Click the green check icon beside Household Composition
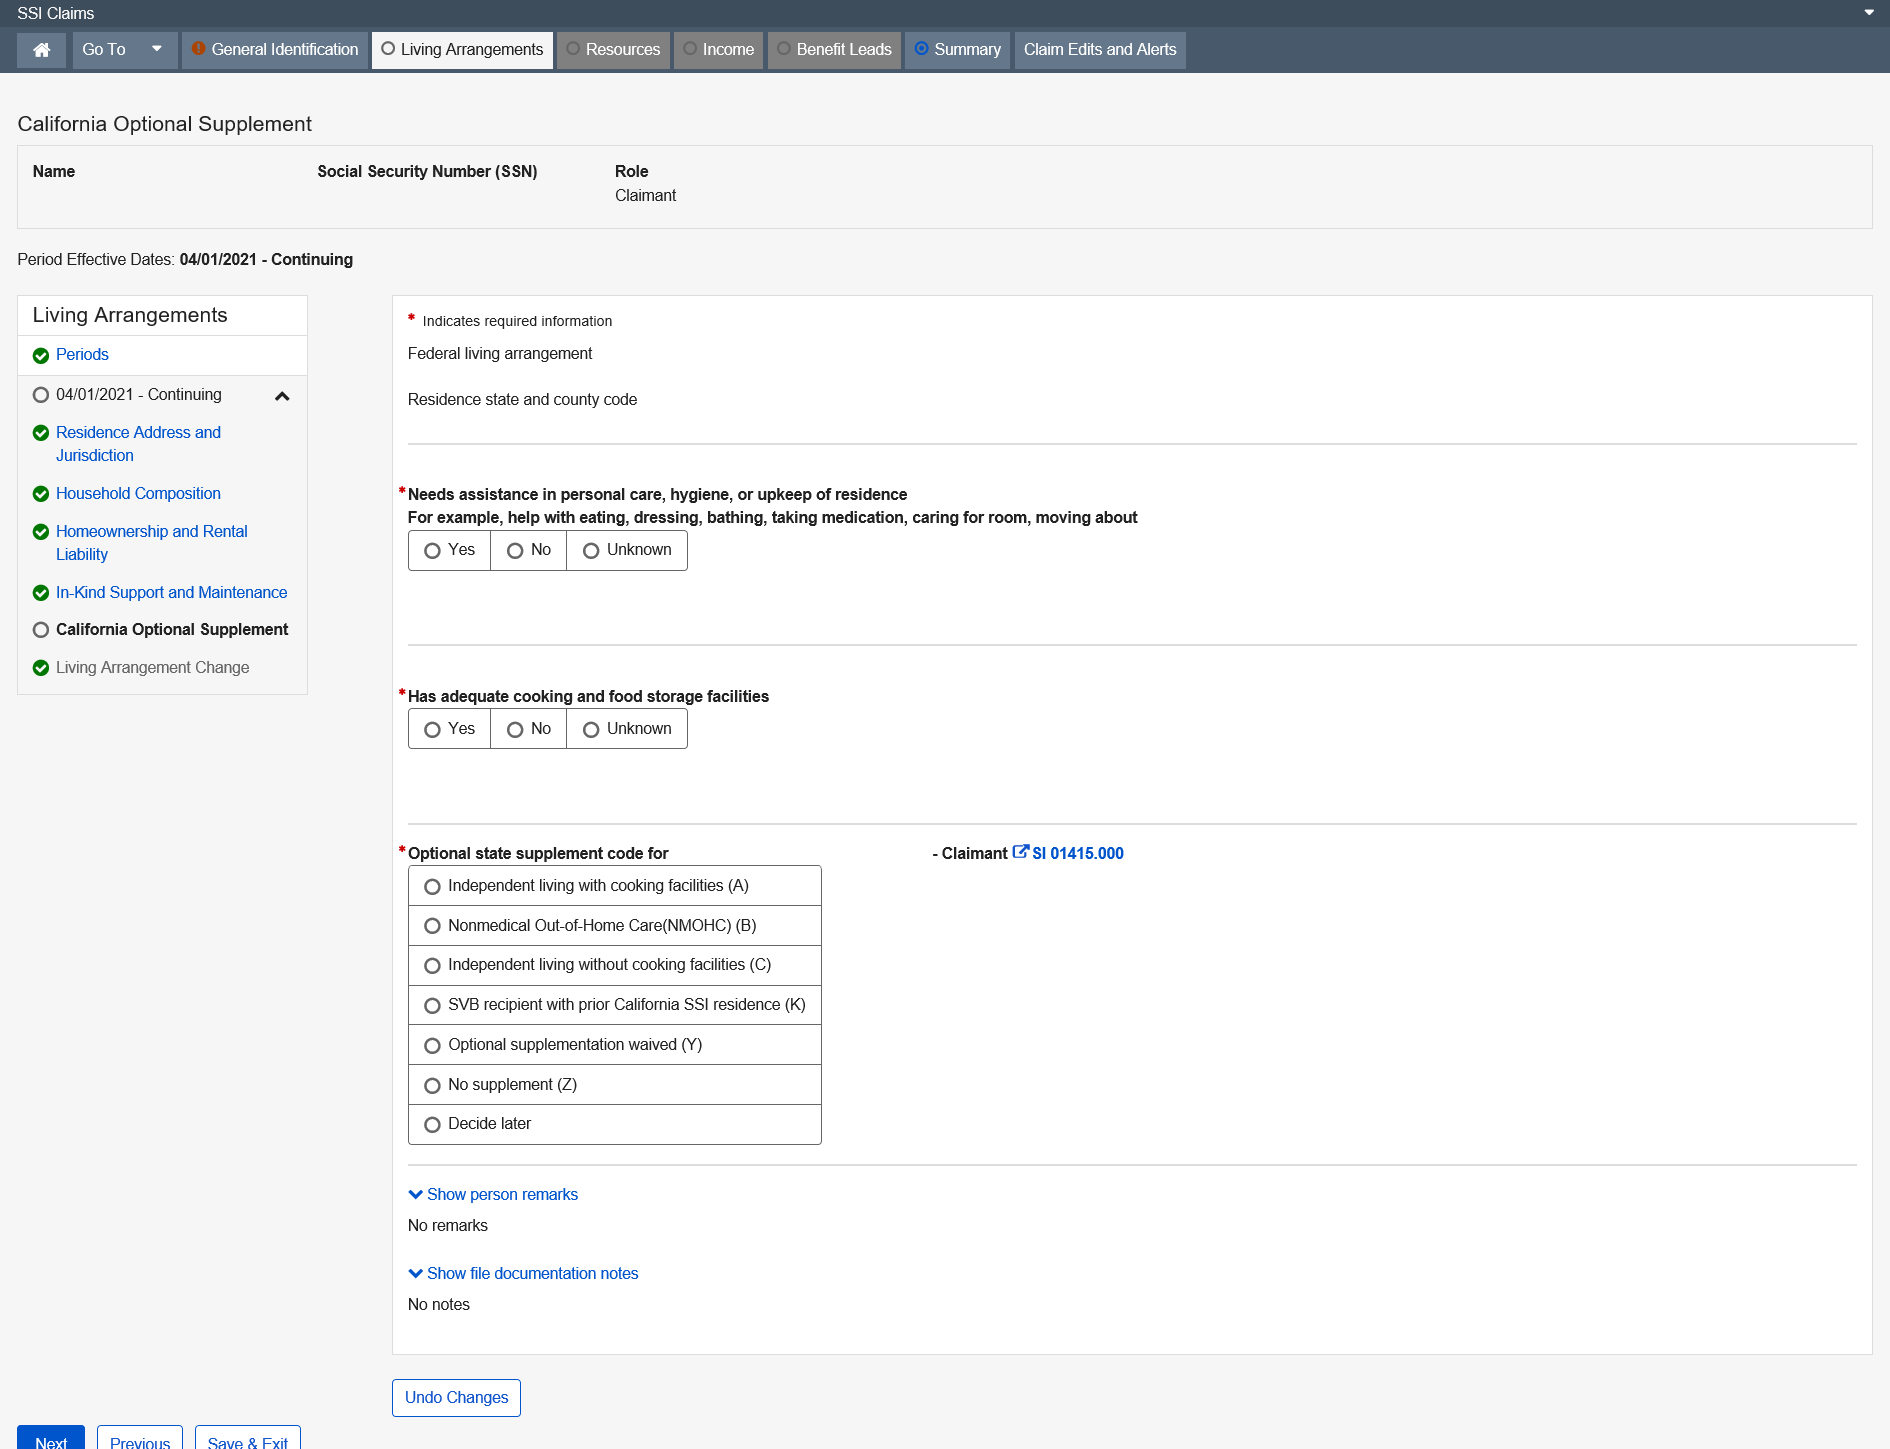1890x1449 pixels. [x=41, y=494]
